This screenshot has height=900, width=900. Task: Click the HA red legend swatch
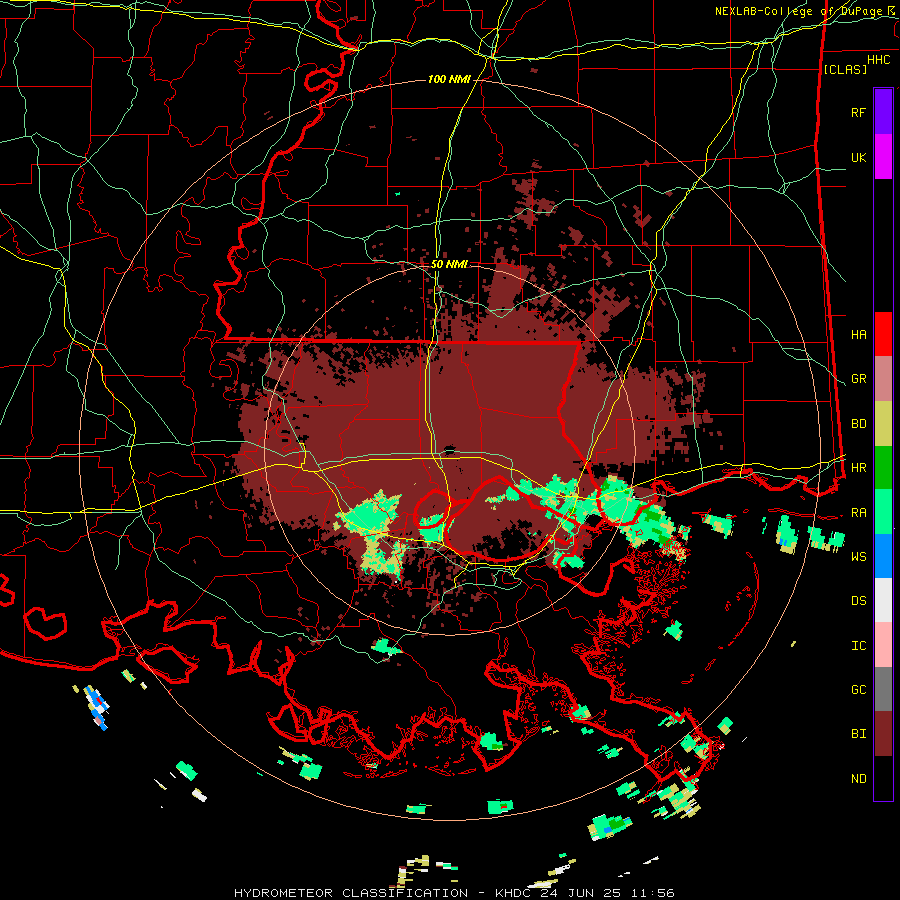pos(883,334)
